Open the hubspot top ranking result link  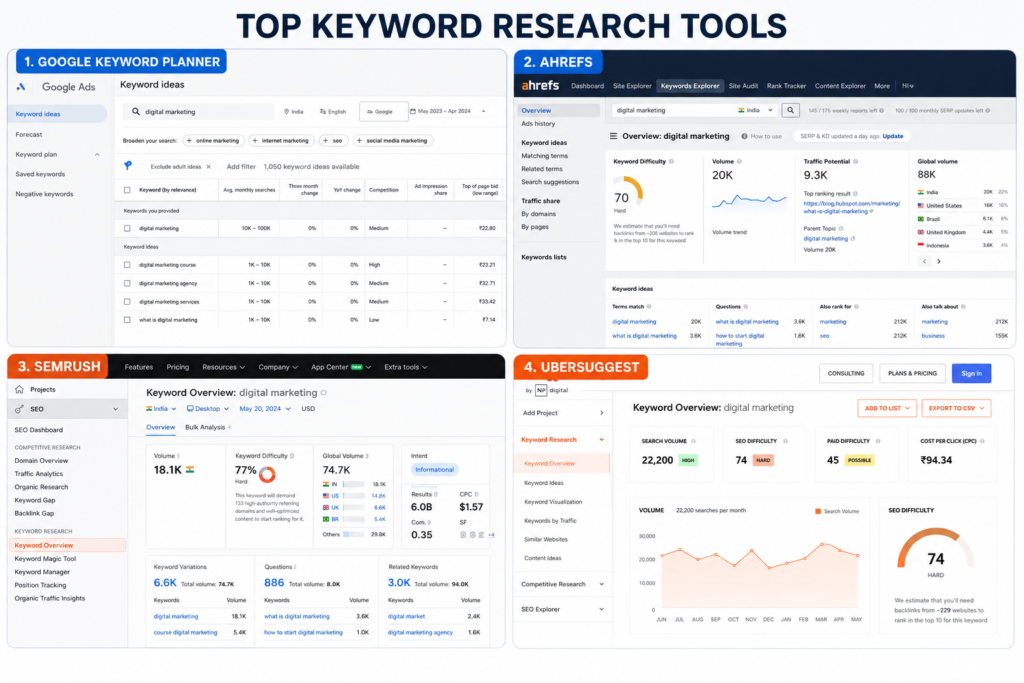point(852,208)
